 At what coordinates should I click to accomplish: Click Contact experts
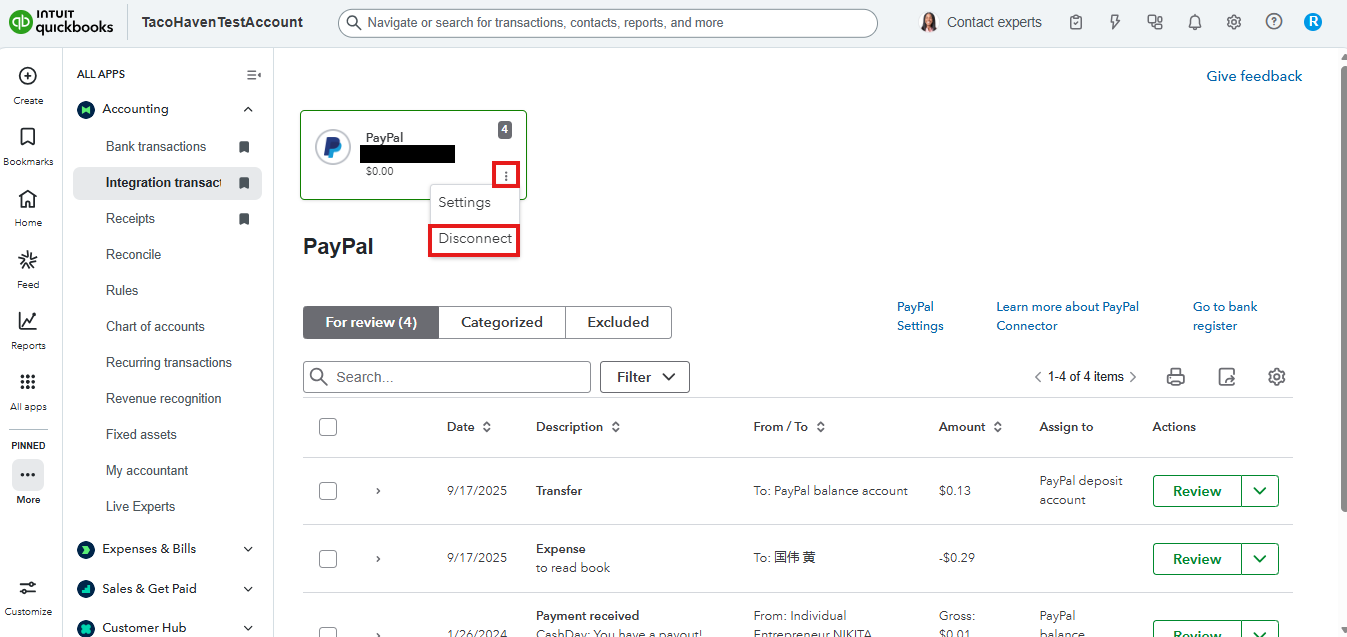(x=980, y=22)
